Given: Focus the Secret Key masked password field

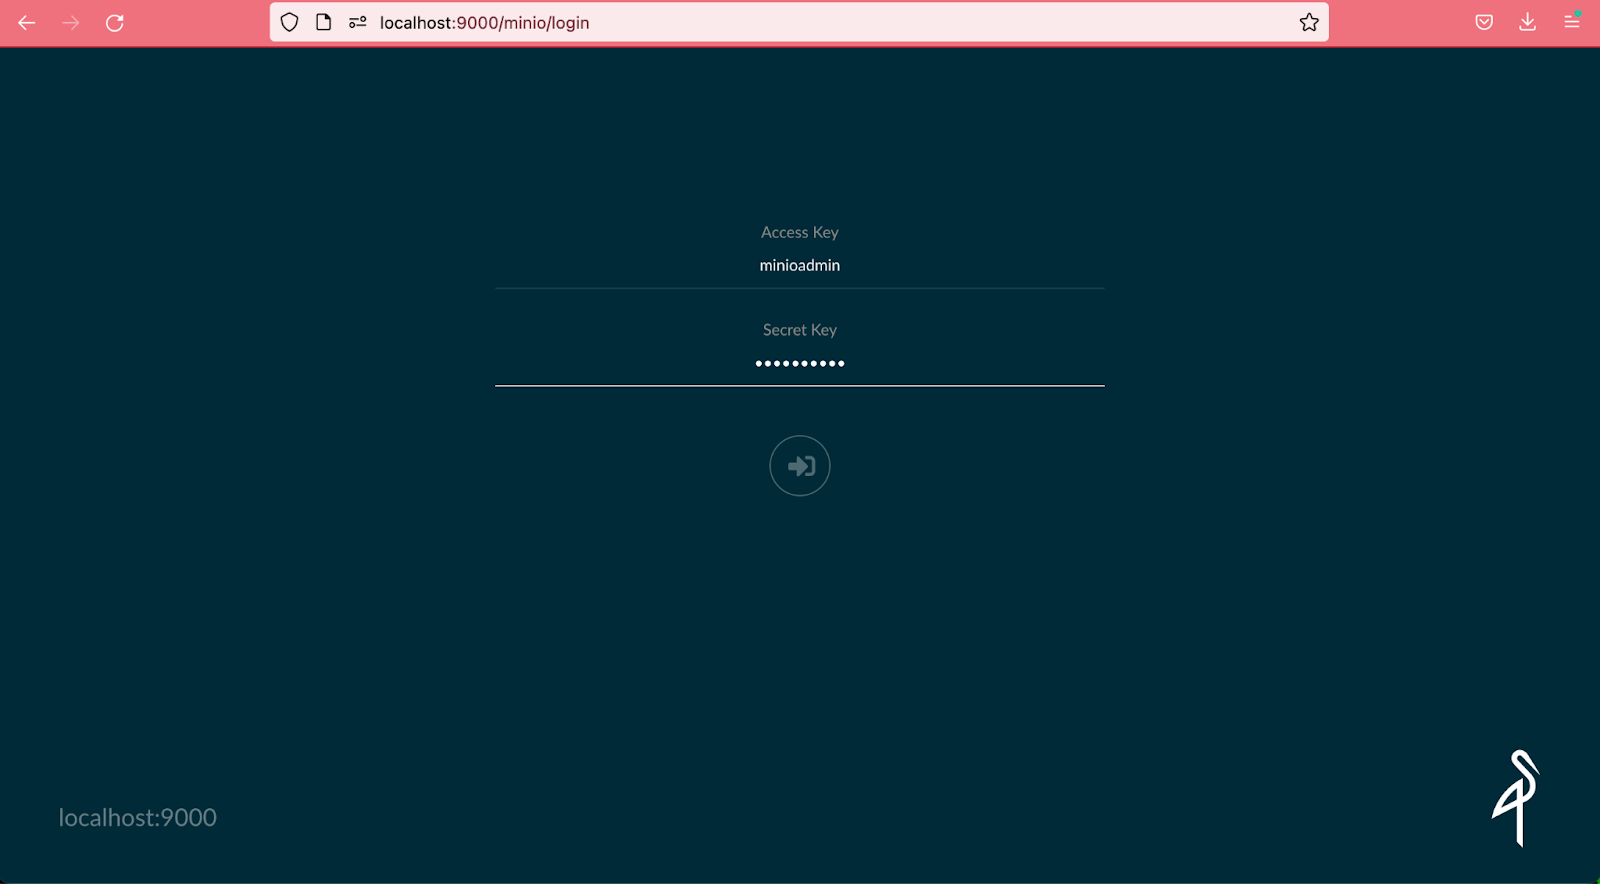Looking at the screenshot, I should tap(800, 364).
